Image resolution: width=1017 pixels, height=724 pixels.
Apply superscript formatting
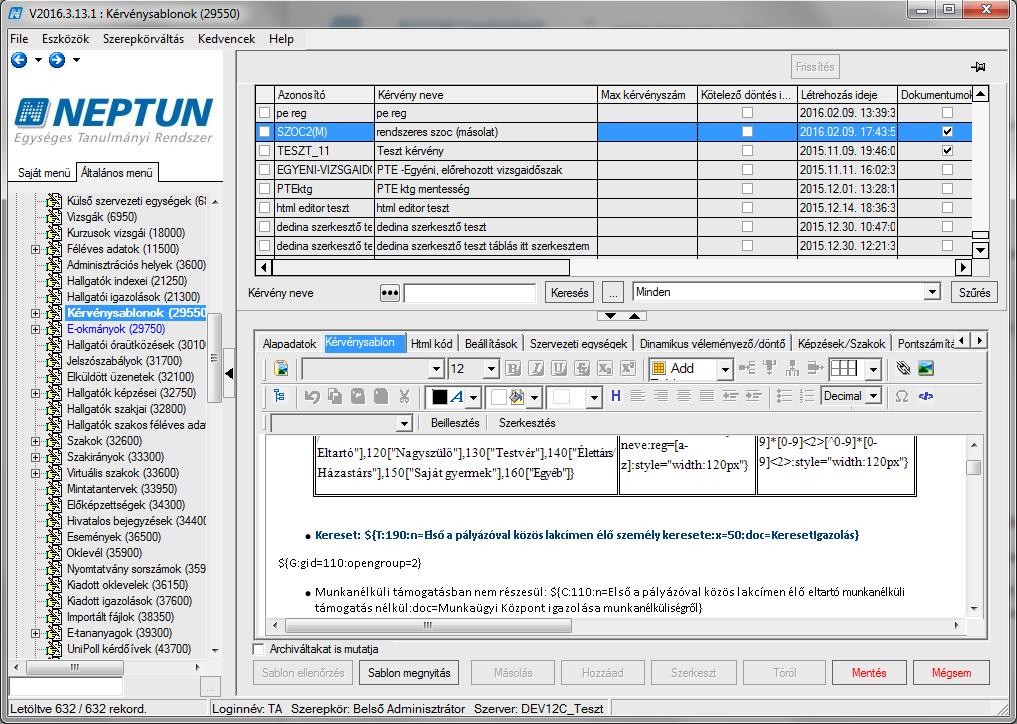[627, 368]
